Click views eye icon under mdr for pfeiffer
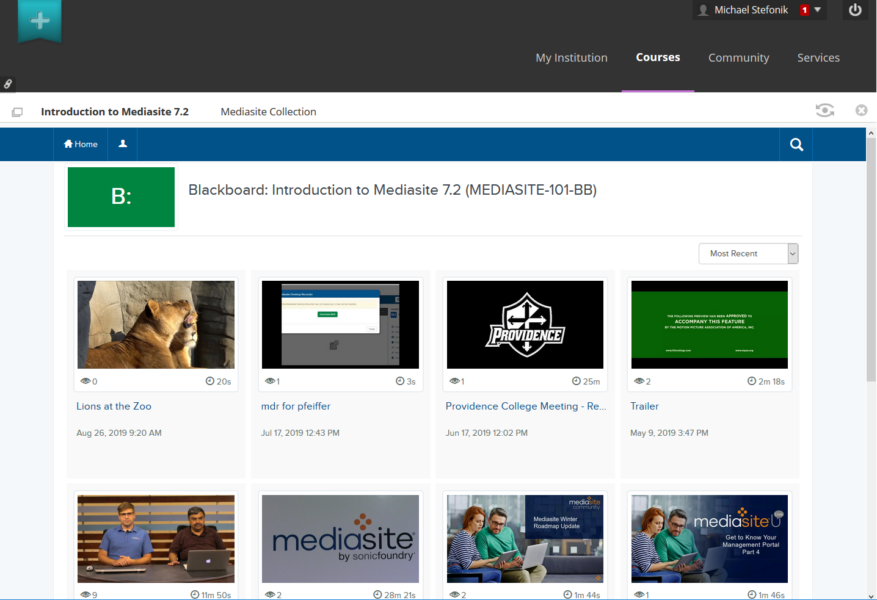The image size is (877, 600). tap(270, 381)
